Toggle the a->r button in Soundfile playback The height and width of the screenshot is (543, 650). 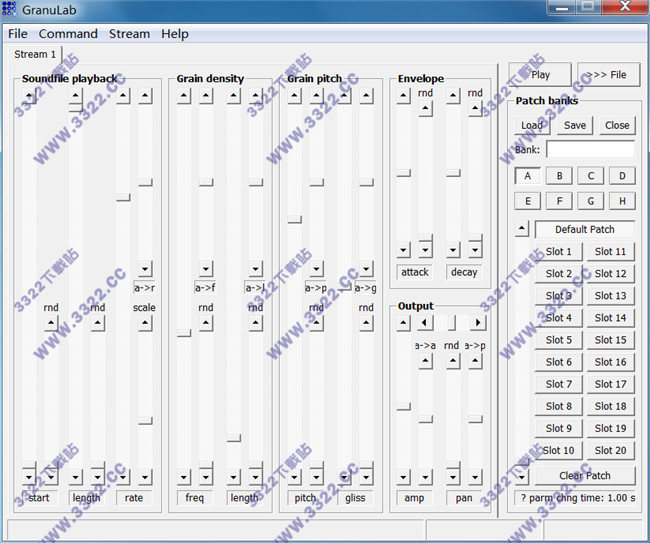pyautogui.click(x=144, y=288)
